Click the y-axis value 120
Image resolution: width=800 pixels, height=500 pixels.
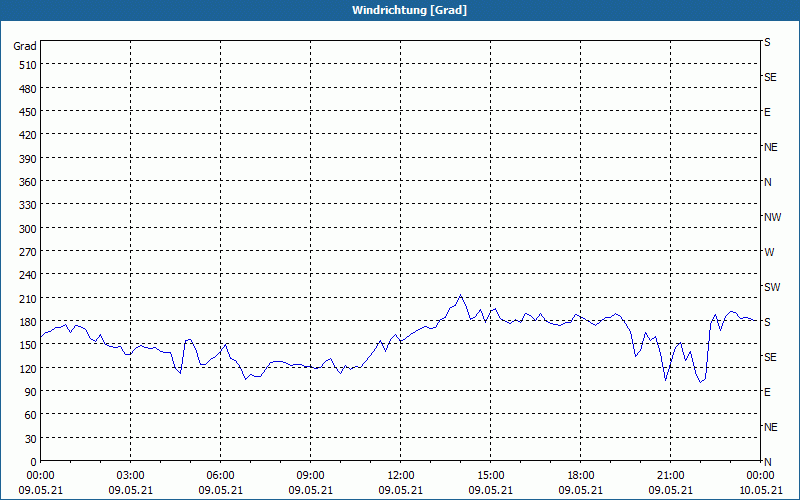28,369
